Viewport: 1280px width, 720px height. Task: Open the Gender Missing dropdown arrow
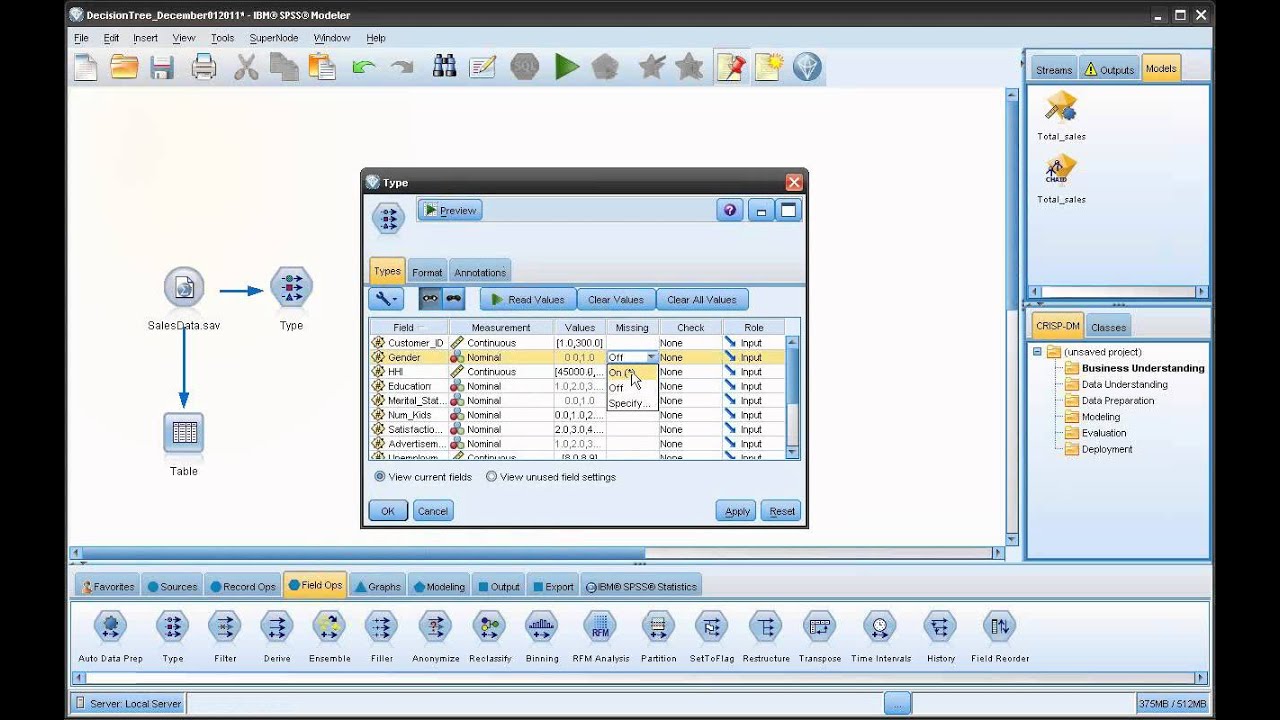coord(651,357)
